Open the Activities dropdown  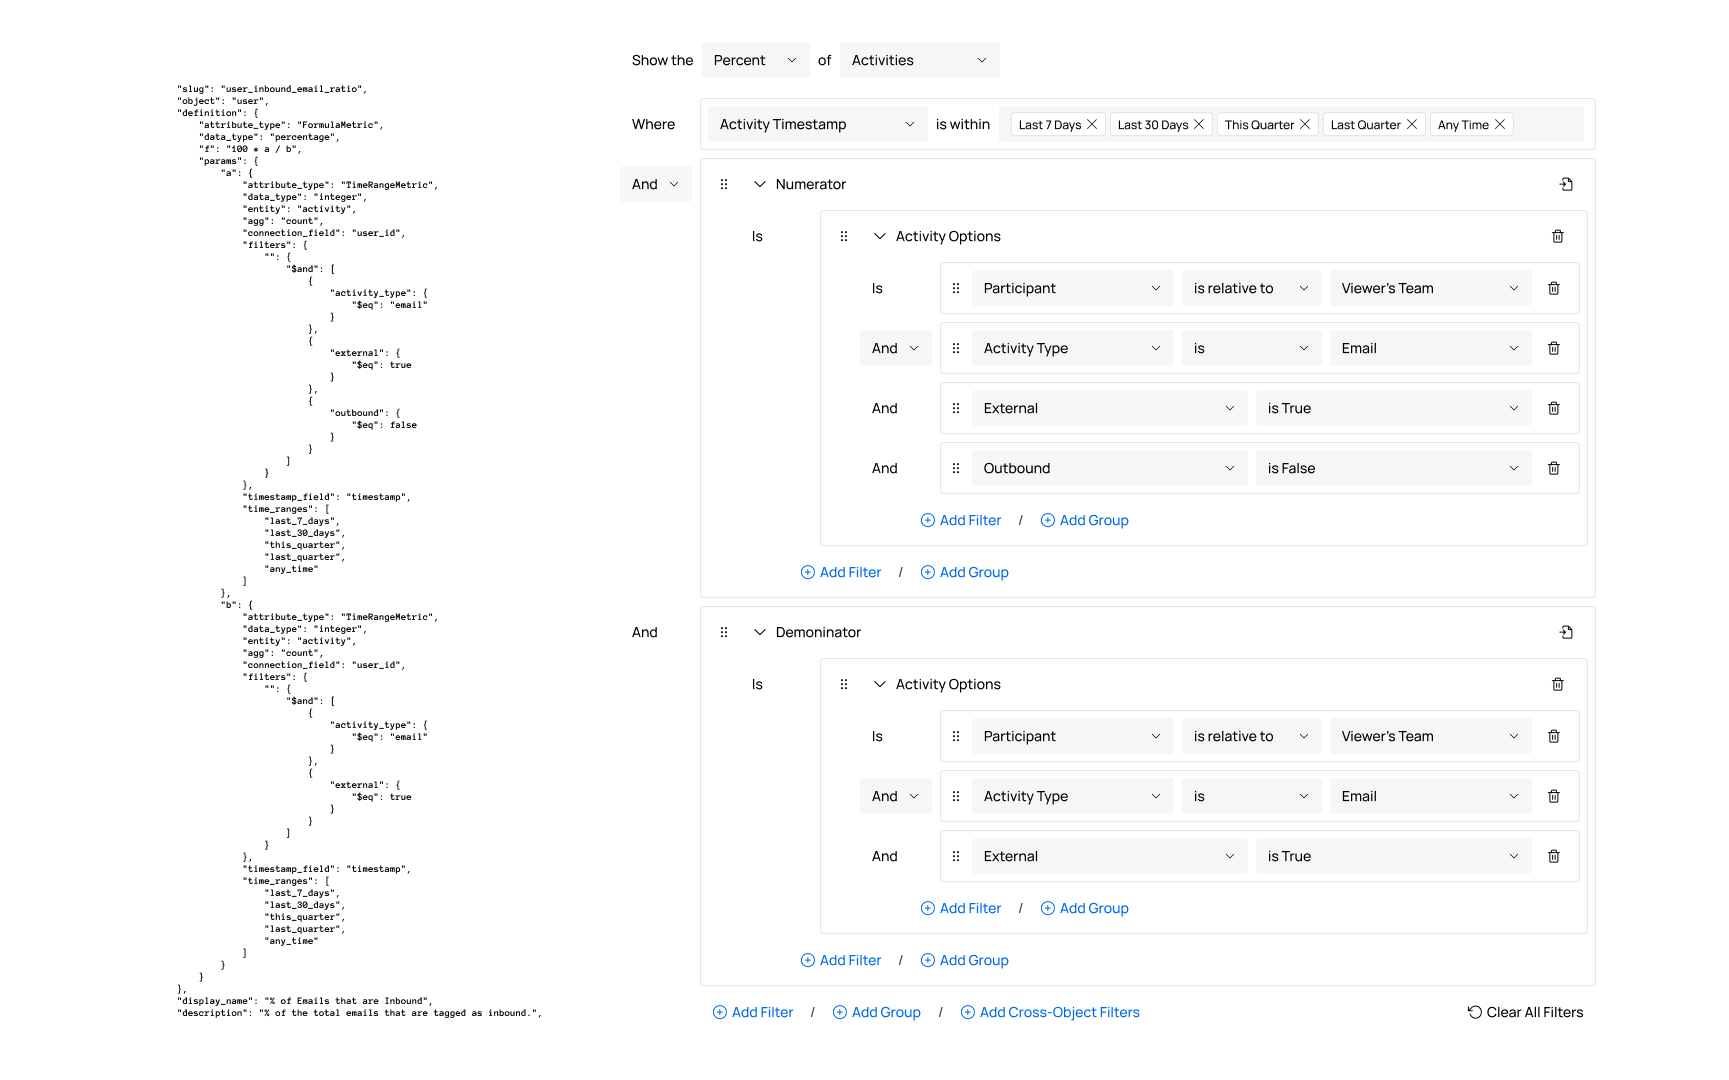(x=918, y=60)
